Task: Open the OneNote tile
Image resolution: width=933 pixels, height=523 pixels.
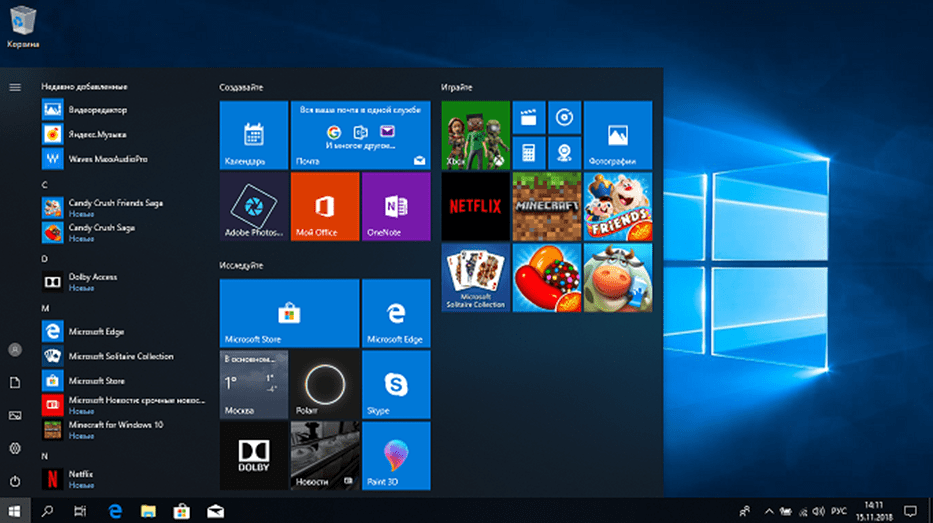Action: [x=395, y=206]
